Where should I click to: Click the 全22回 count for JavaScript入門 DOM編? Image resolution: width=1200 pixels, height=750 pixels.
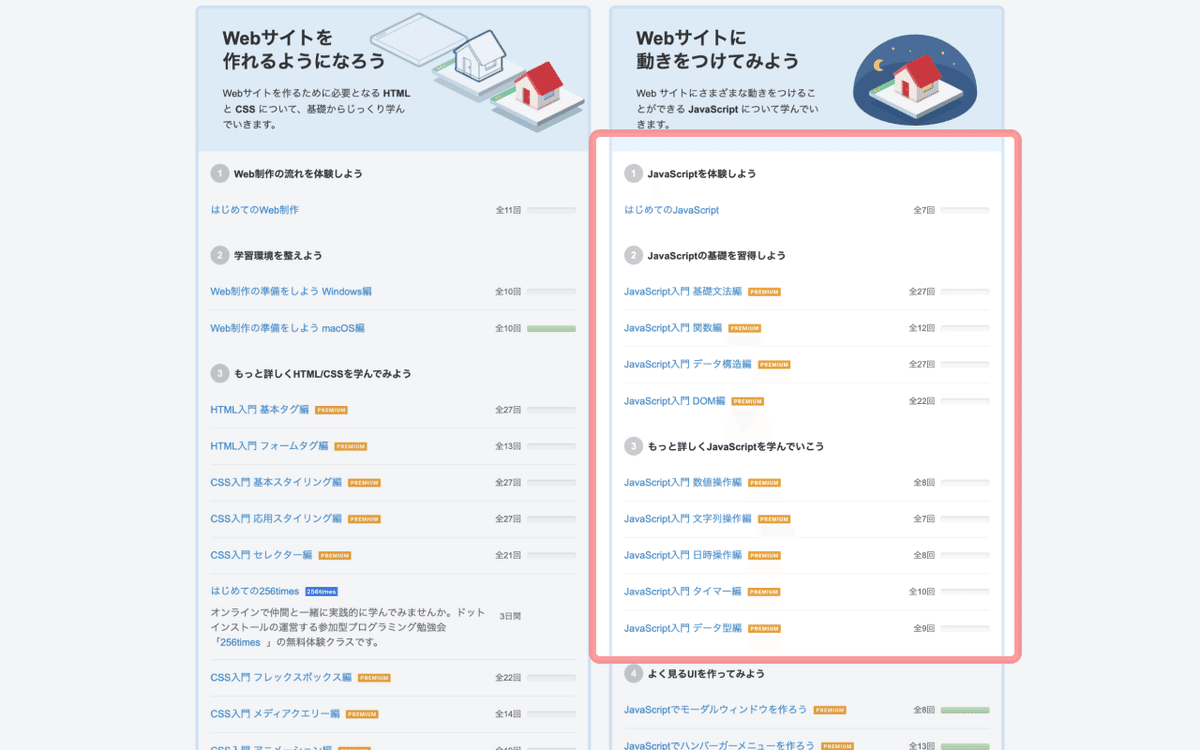922,401
